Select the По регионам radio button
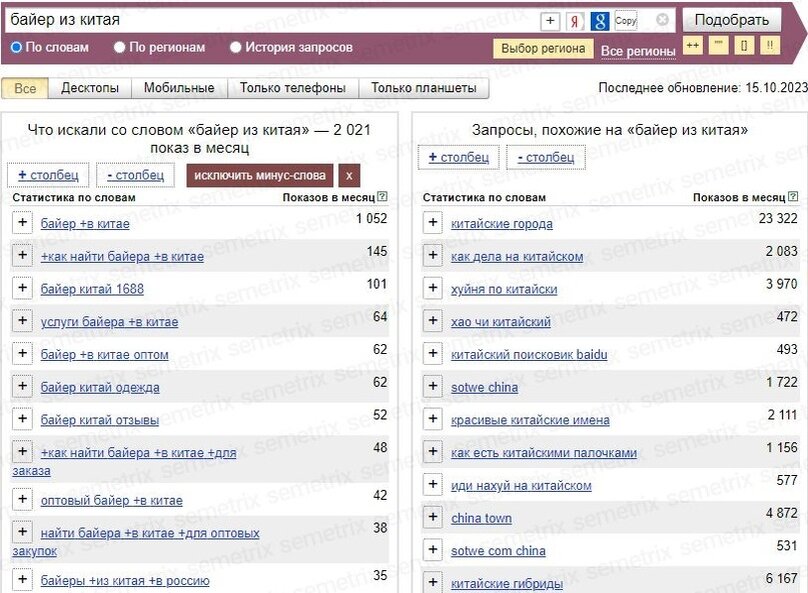This screenshot has width=808, height=593. [119, 46]
